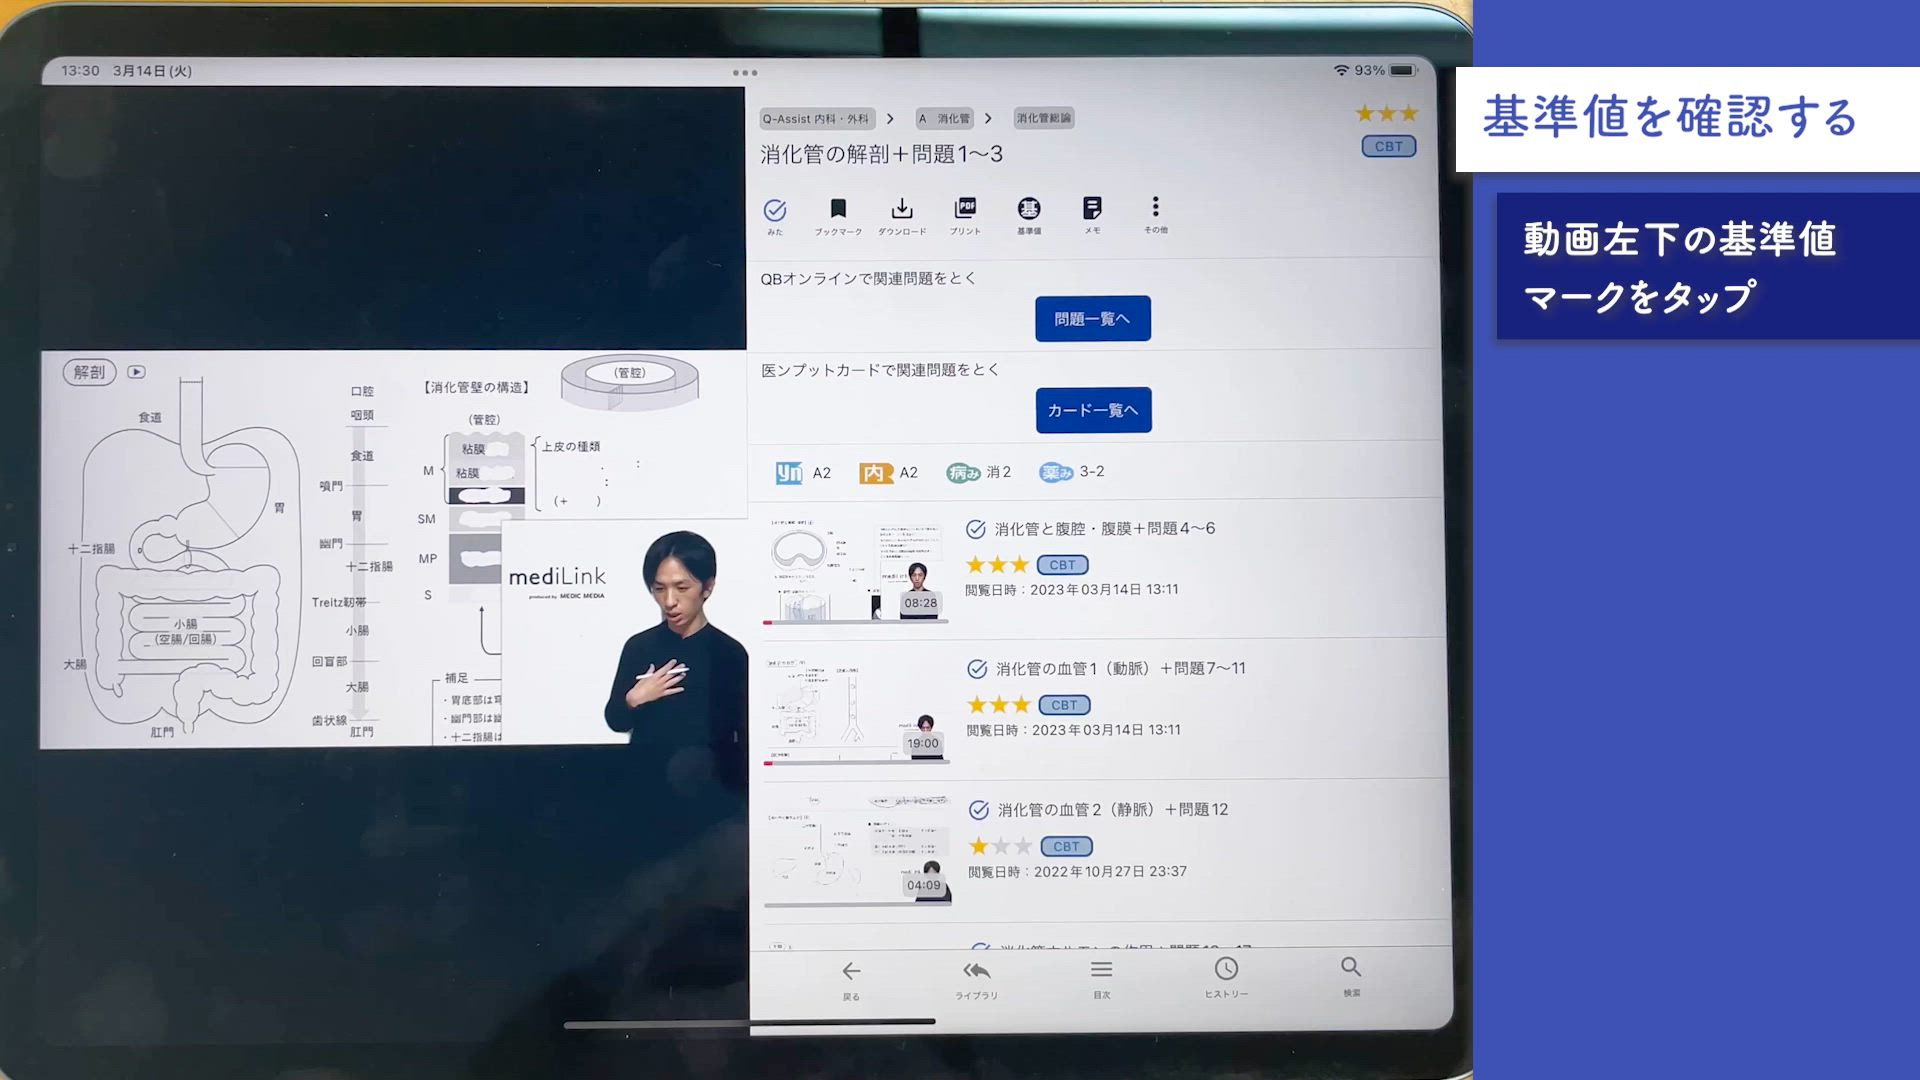Viewport: 1920px width, 1080px height.
Task: Expand the 目次 table of contents
Action: (x=1101, y=970)
